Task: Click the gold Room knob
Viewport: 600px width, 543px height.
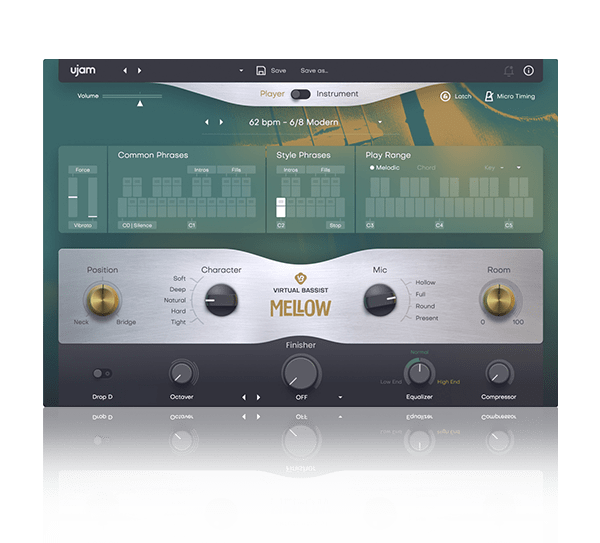Action: tap(499, 300)
